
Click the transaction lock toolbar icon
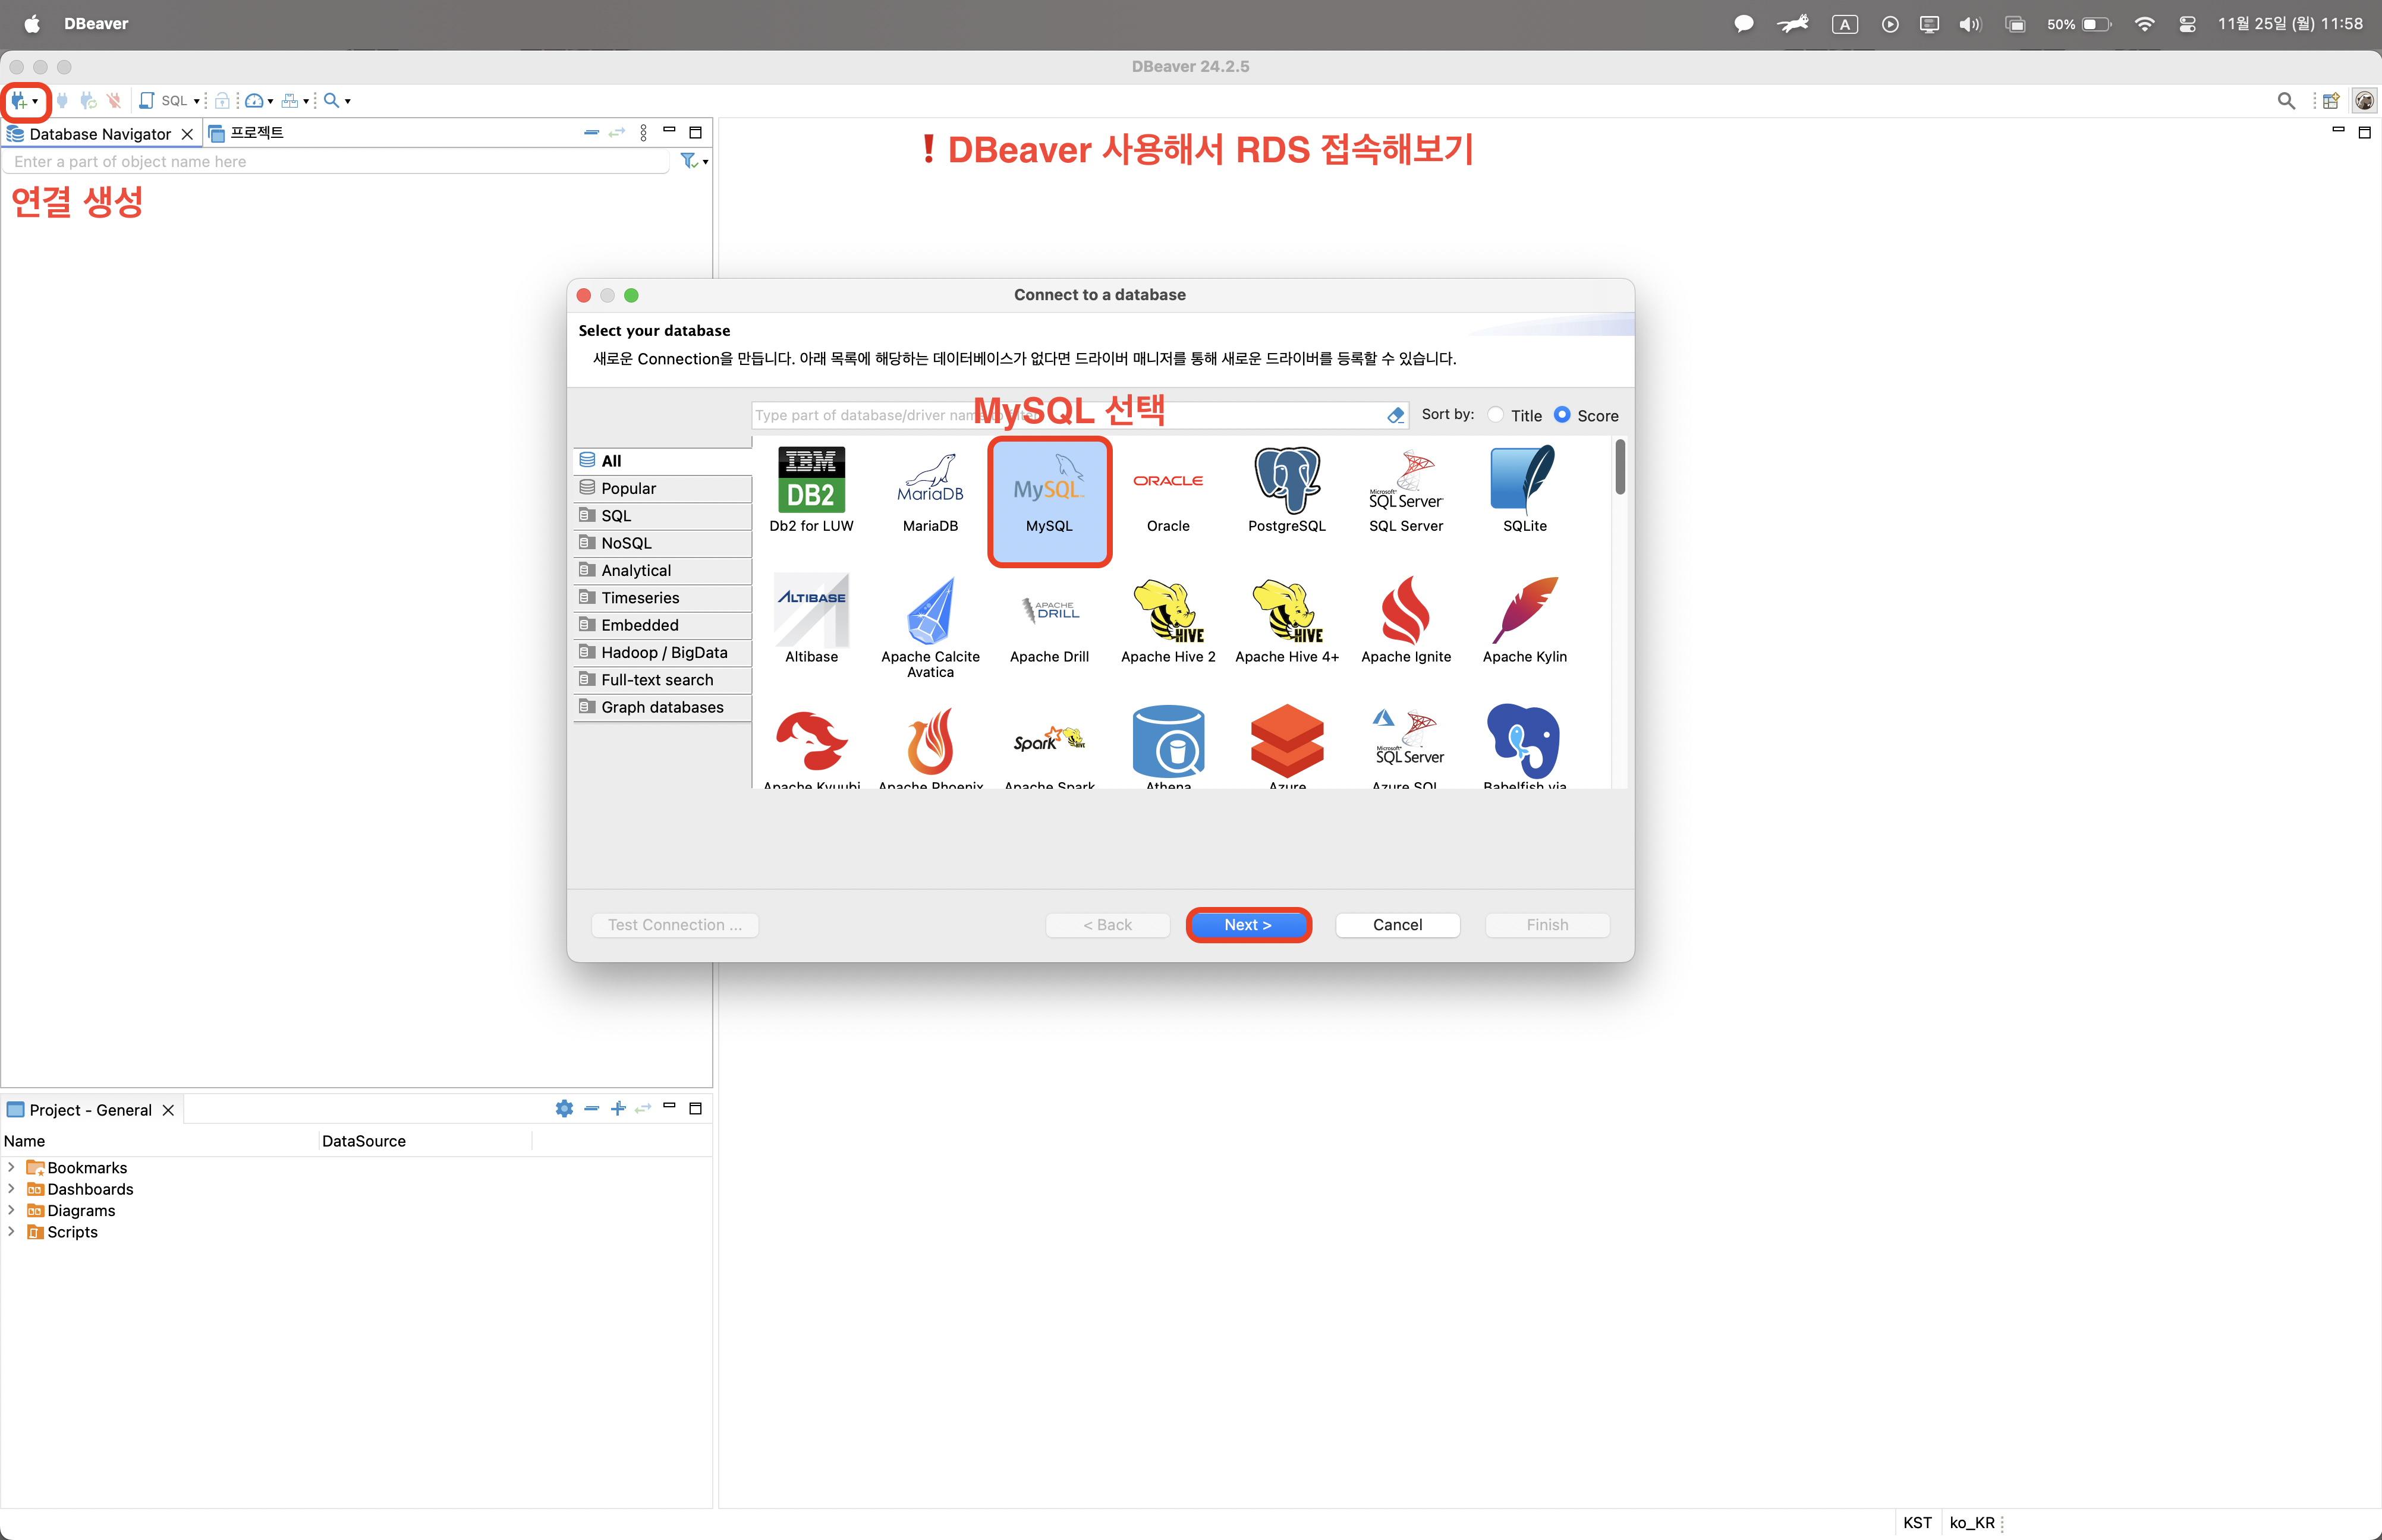[x=222, y=100]
